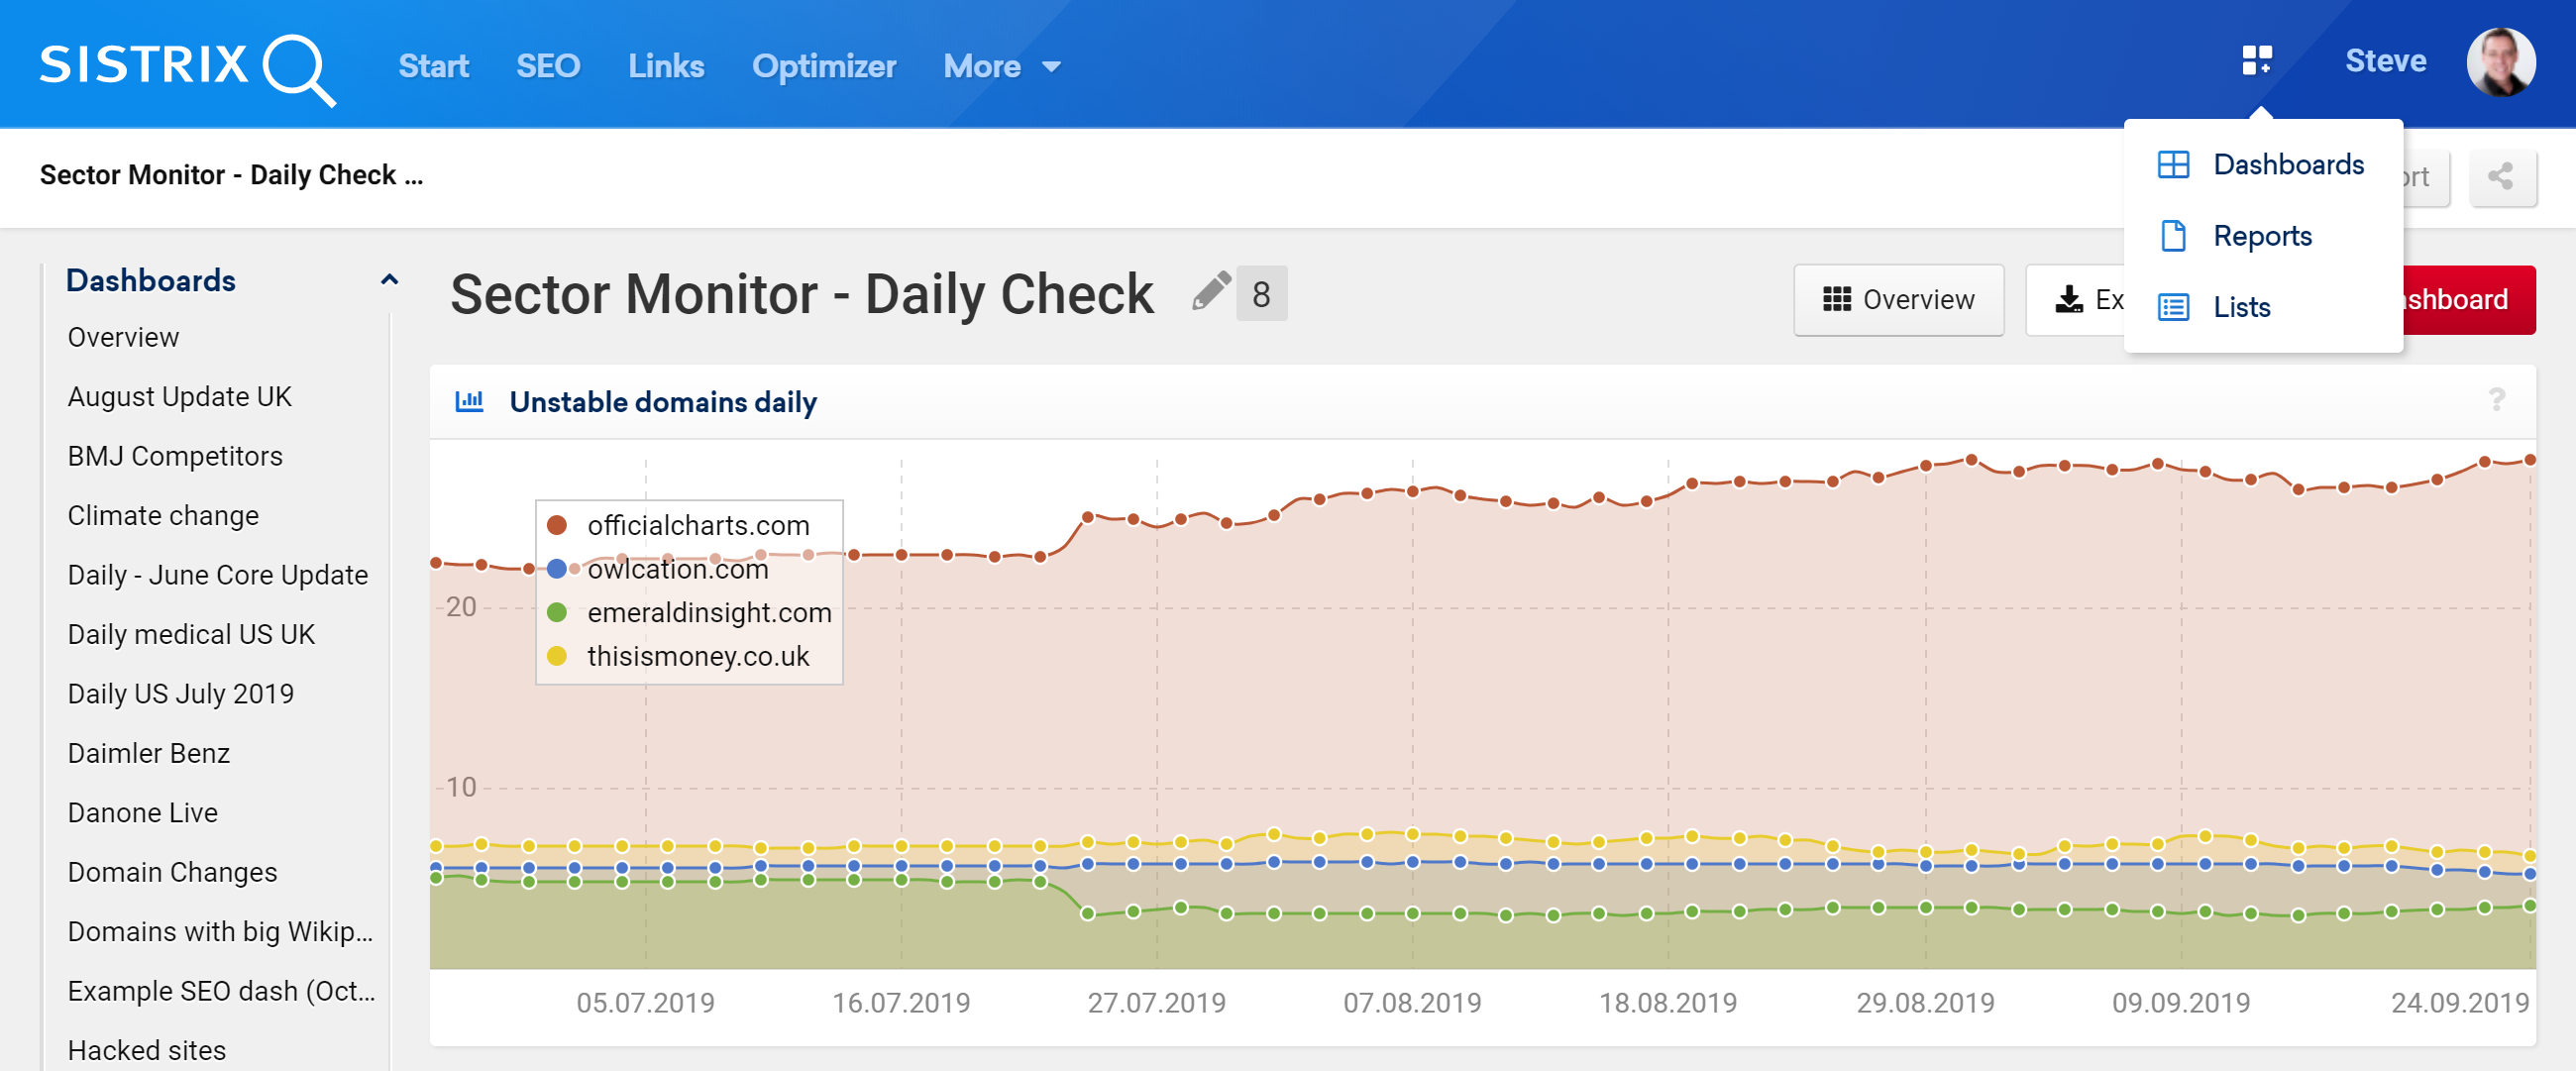Click the Sector Monitor - Daily Check heading

(801, 294)
